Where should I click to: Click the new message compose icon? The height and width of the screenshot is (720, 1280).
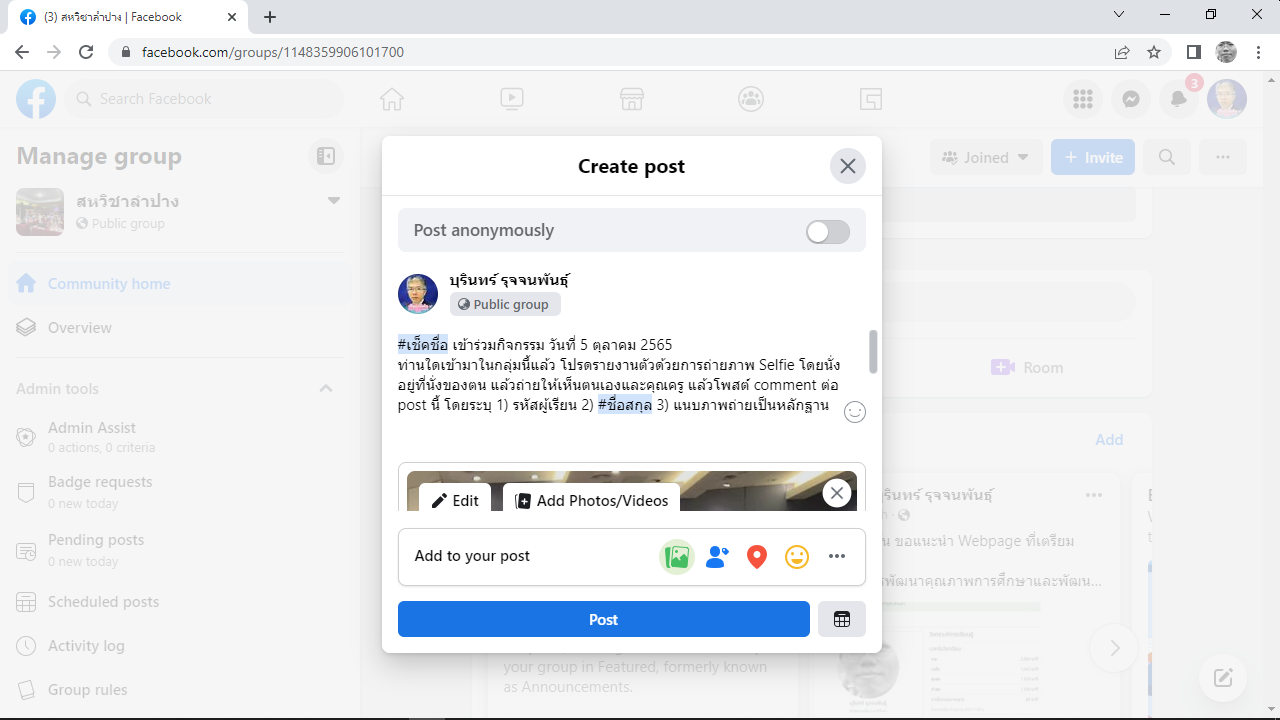(1223, 677)
